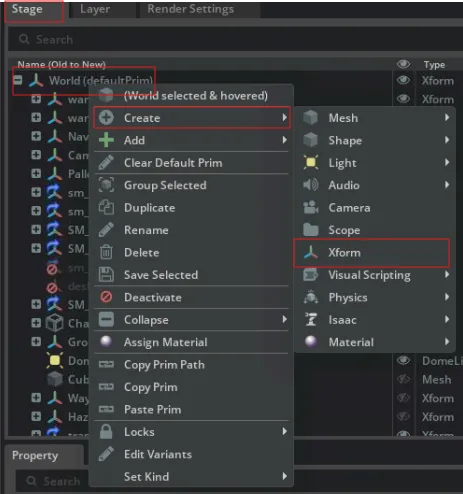Click the Delete trash icon
The image size is (463, 494).
pos(106,252)
